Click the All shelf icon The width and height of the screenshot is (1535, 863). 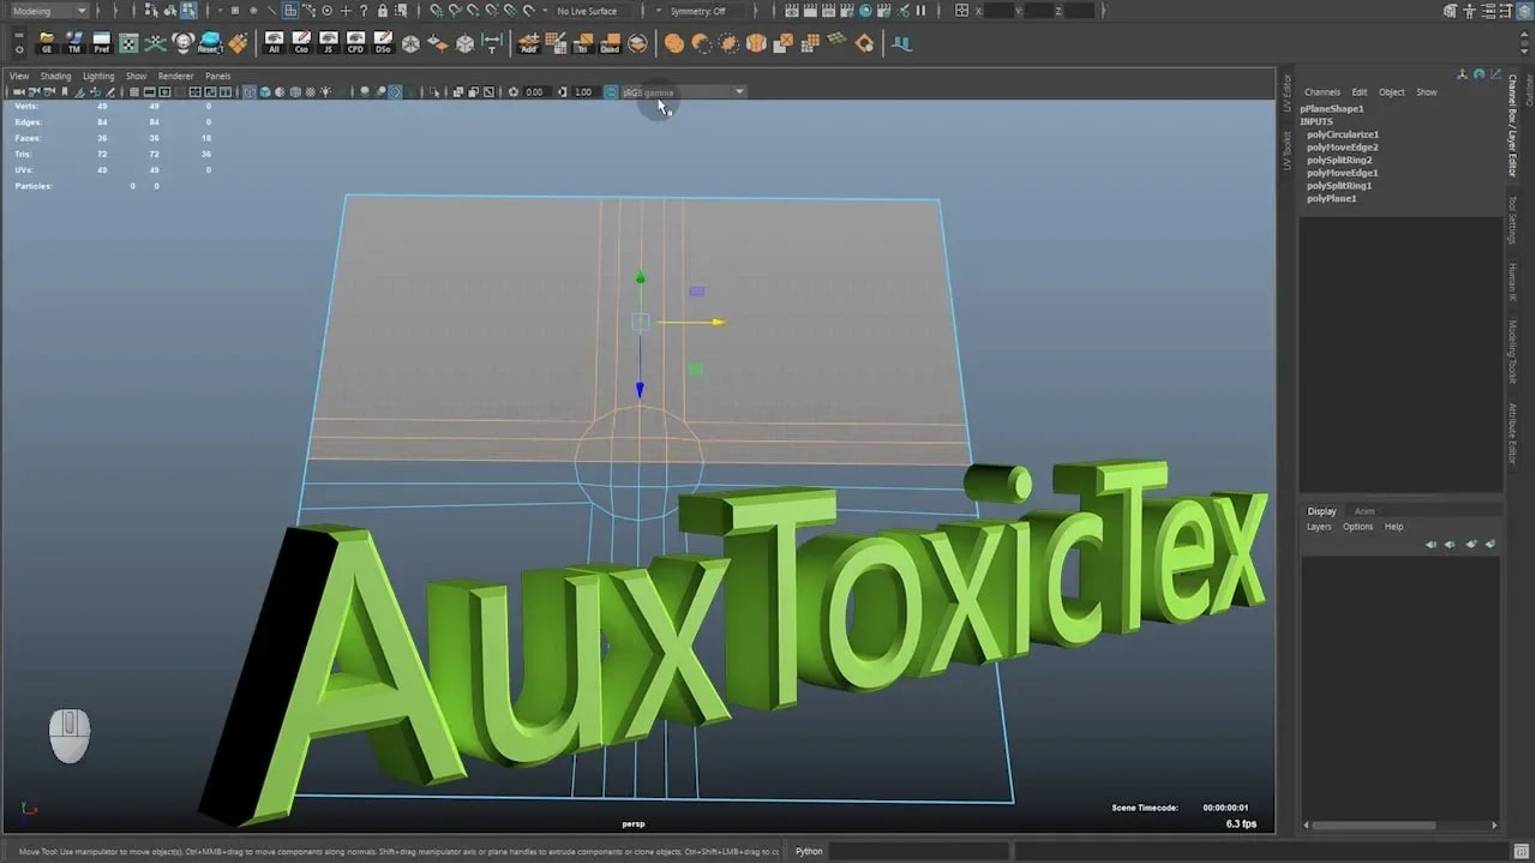coord(274,43)
